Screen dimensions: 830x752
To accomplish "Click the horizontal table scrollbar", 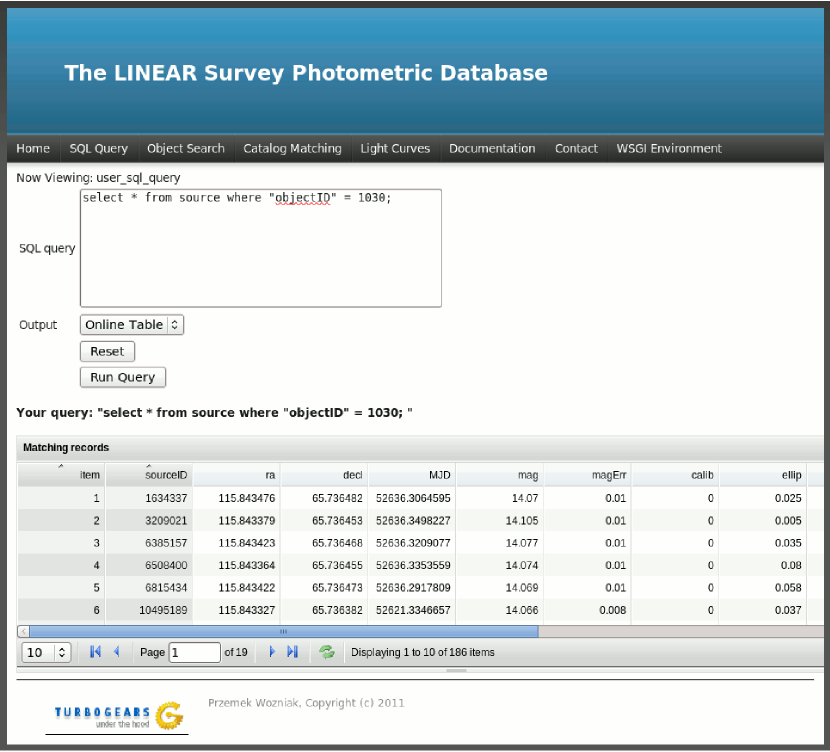I will (x=283, y=631).
